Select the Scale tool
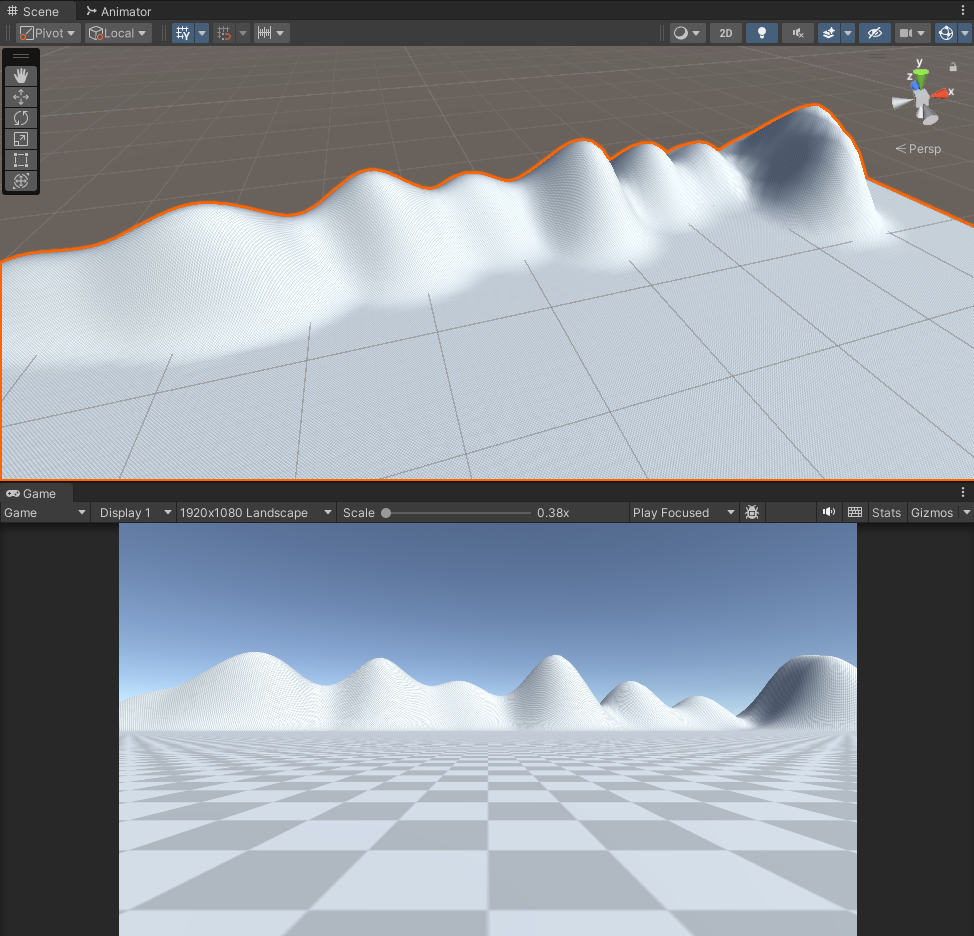This screenshot has height=936, width=974. pyautogui.click(x=21, y=139)
